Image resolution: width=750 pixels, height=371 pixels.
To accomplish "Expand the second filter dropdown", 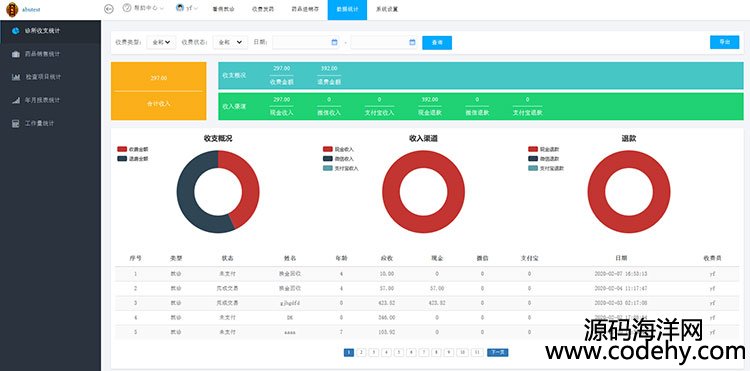I will (230, 43).
